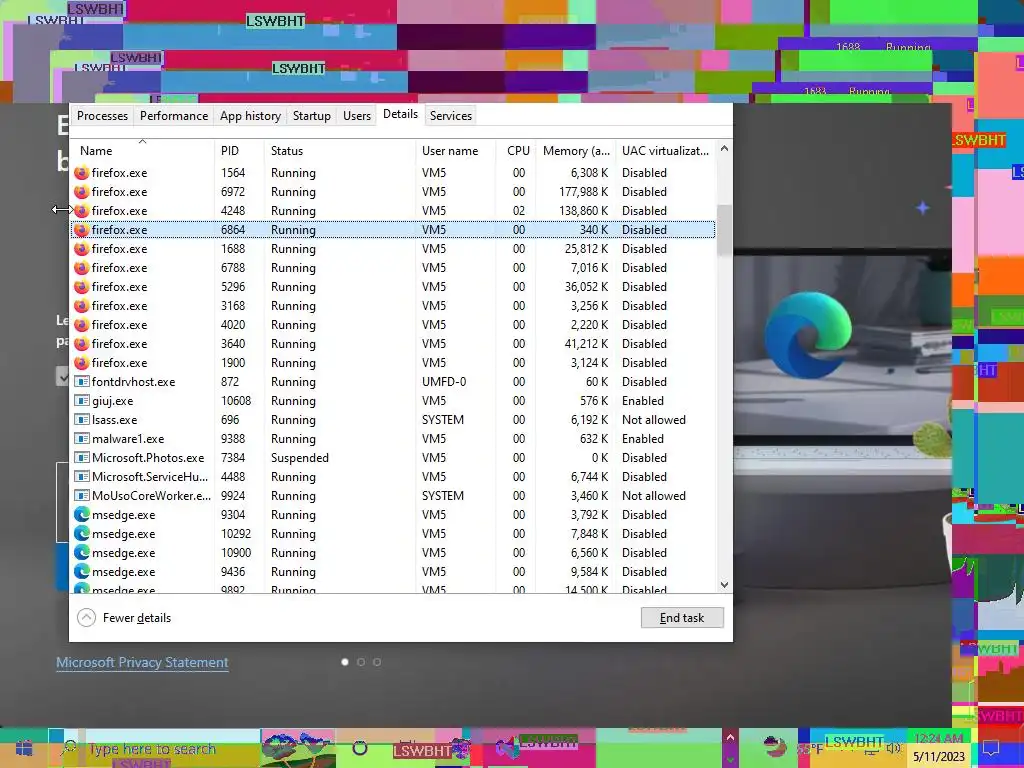Image resolution: width=1024 pixels, height=768 pixels.
Task: Sort by the Status column header
Action: pos(340,151)
